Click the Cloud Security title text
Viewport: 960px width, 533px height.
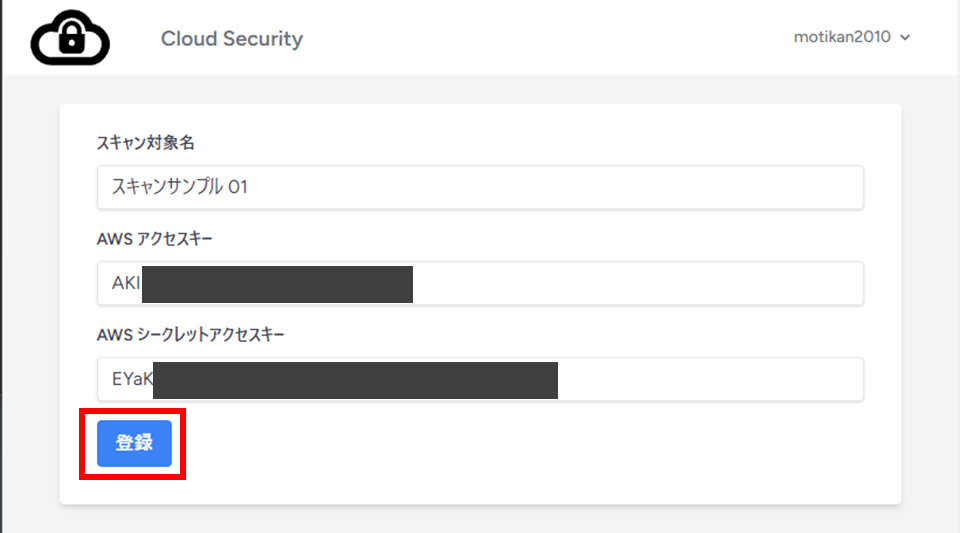coord(231,39)
